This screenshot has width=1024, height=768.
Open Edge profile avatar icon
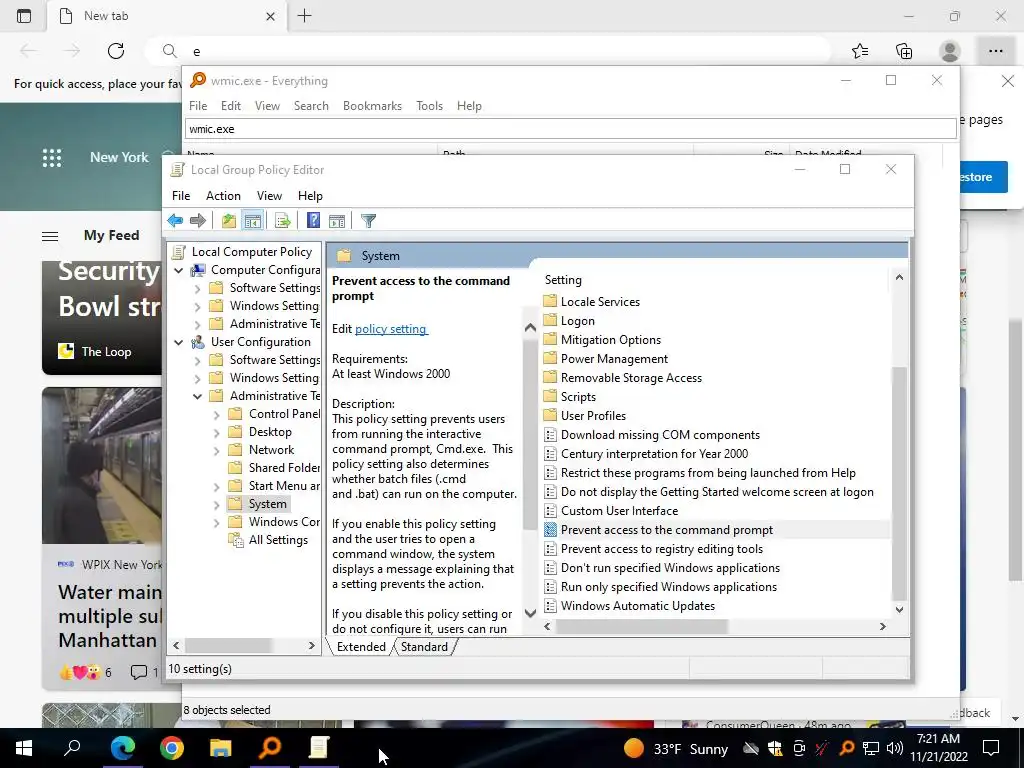pyautogui.click(x=950, y=51)
